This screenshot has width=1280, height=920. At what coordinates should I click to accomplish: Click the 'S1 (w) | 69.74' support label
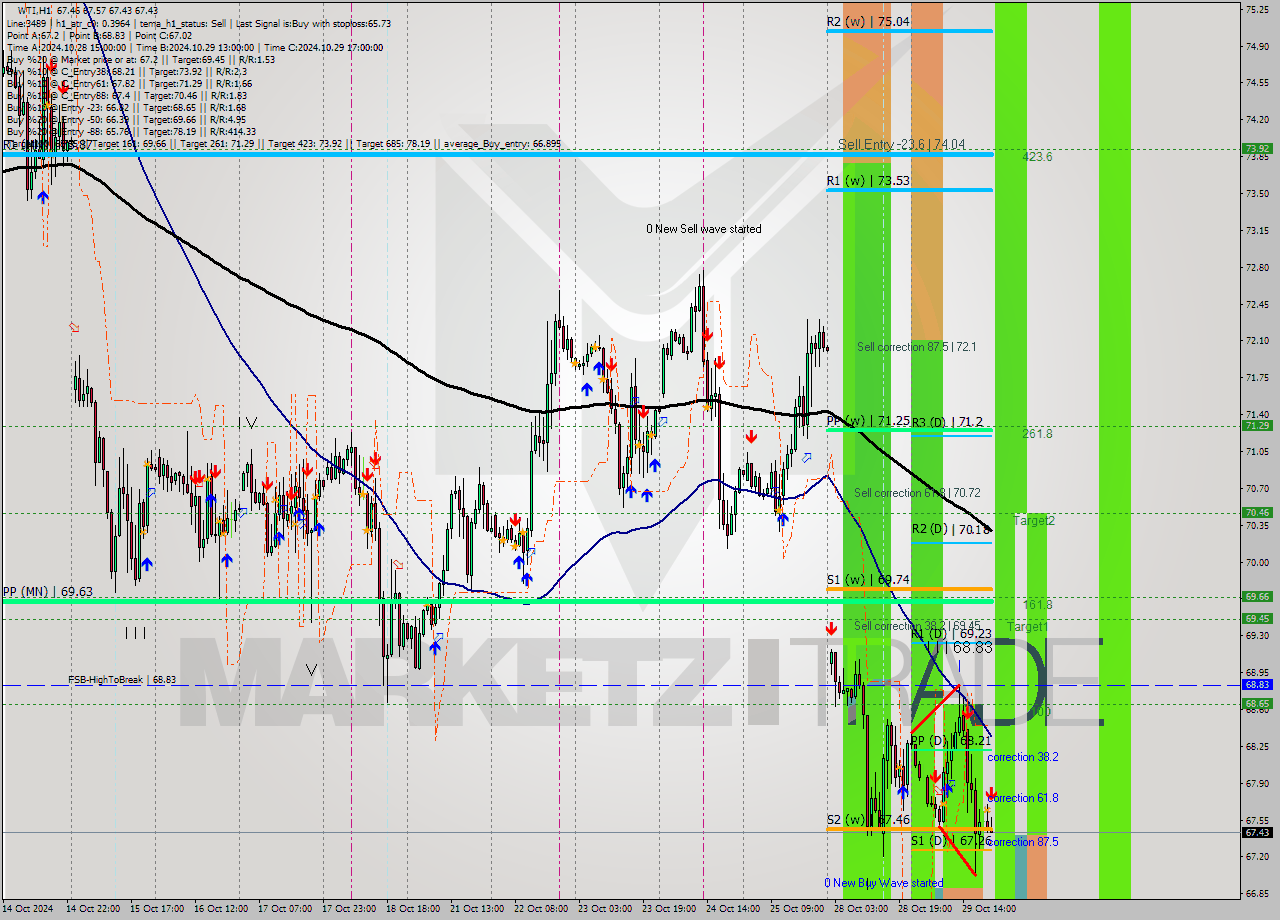[x=867, y=579]
